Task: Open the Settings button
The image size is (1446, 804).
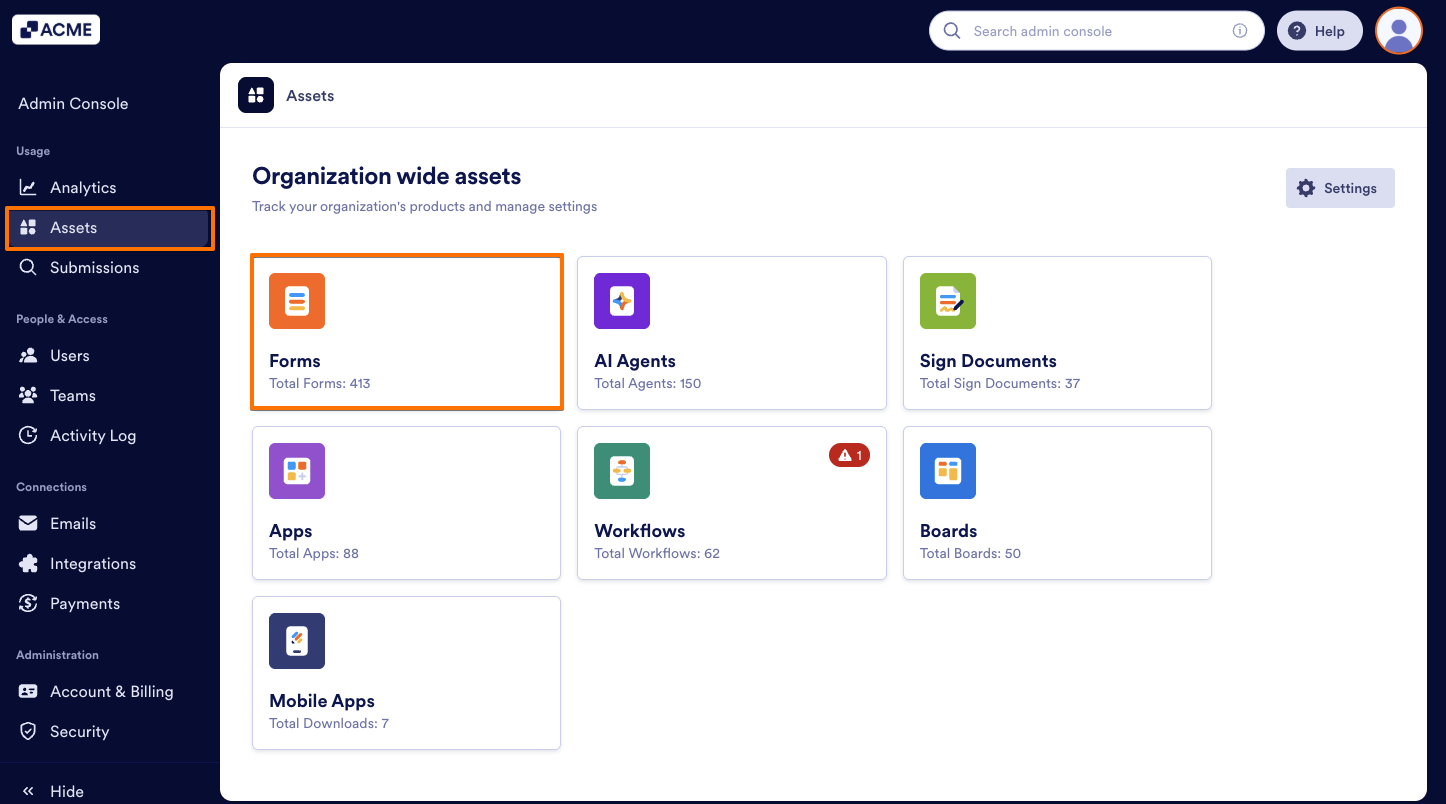Action: pyautogui.click(x=1340, y=188)
